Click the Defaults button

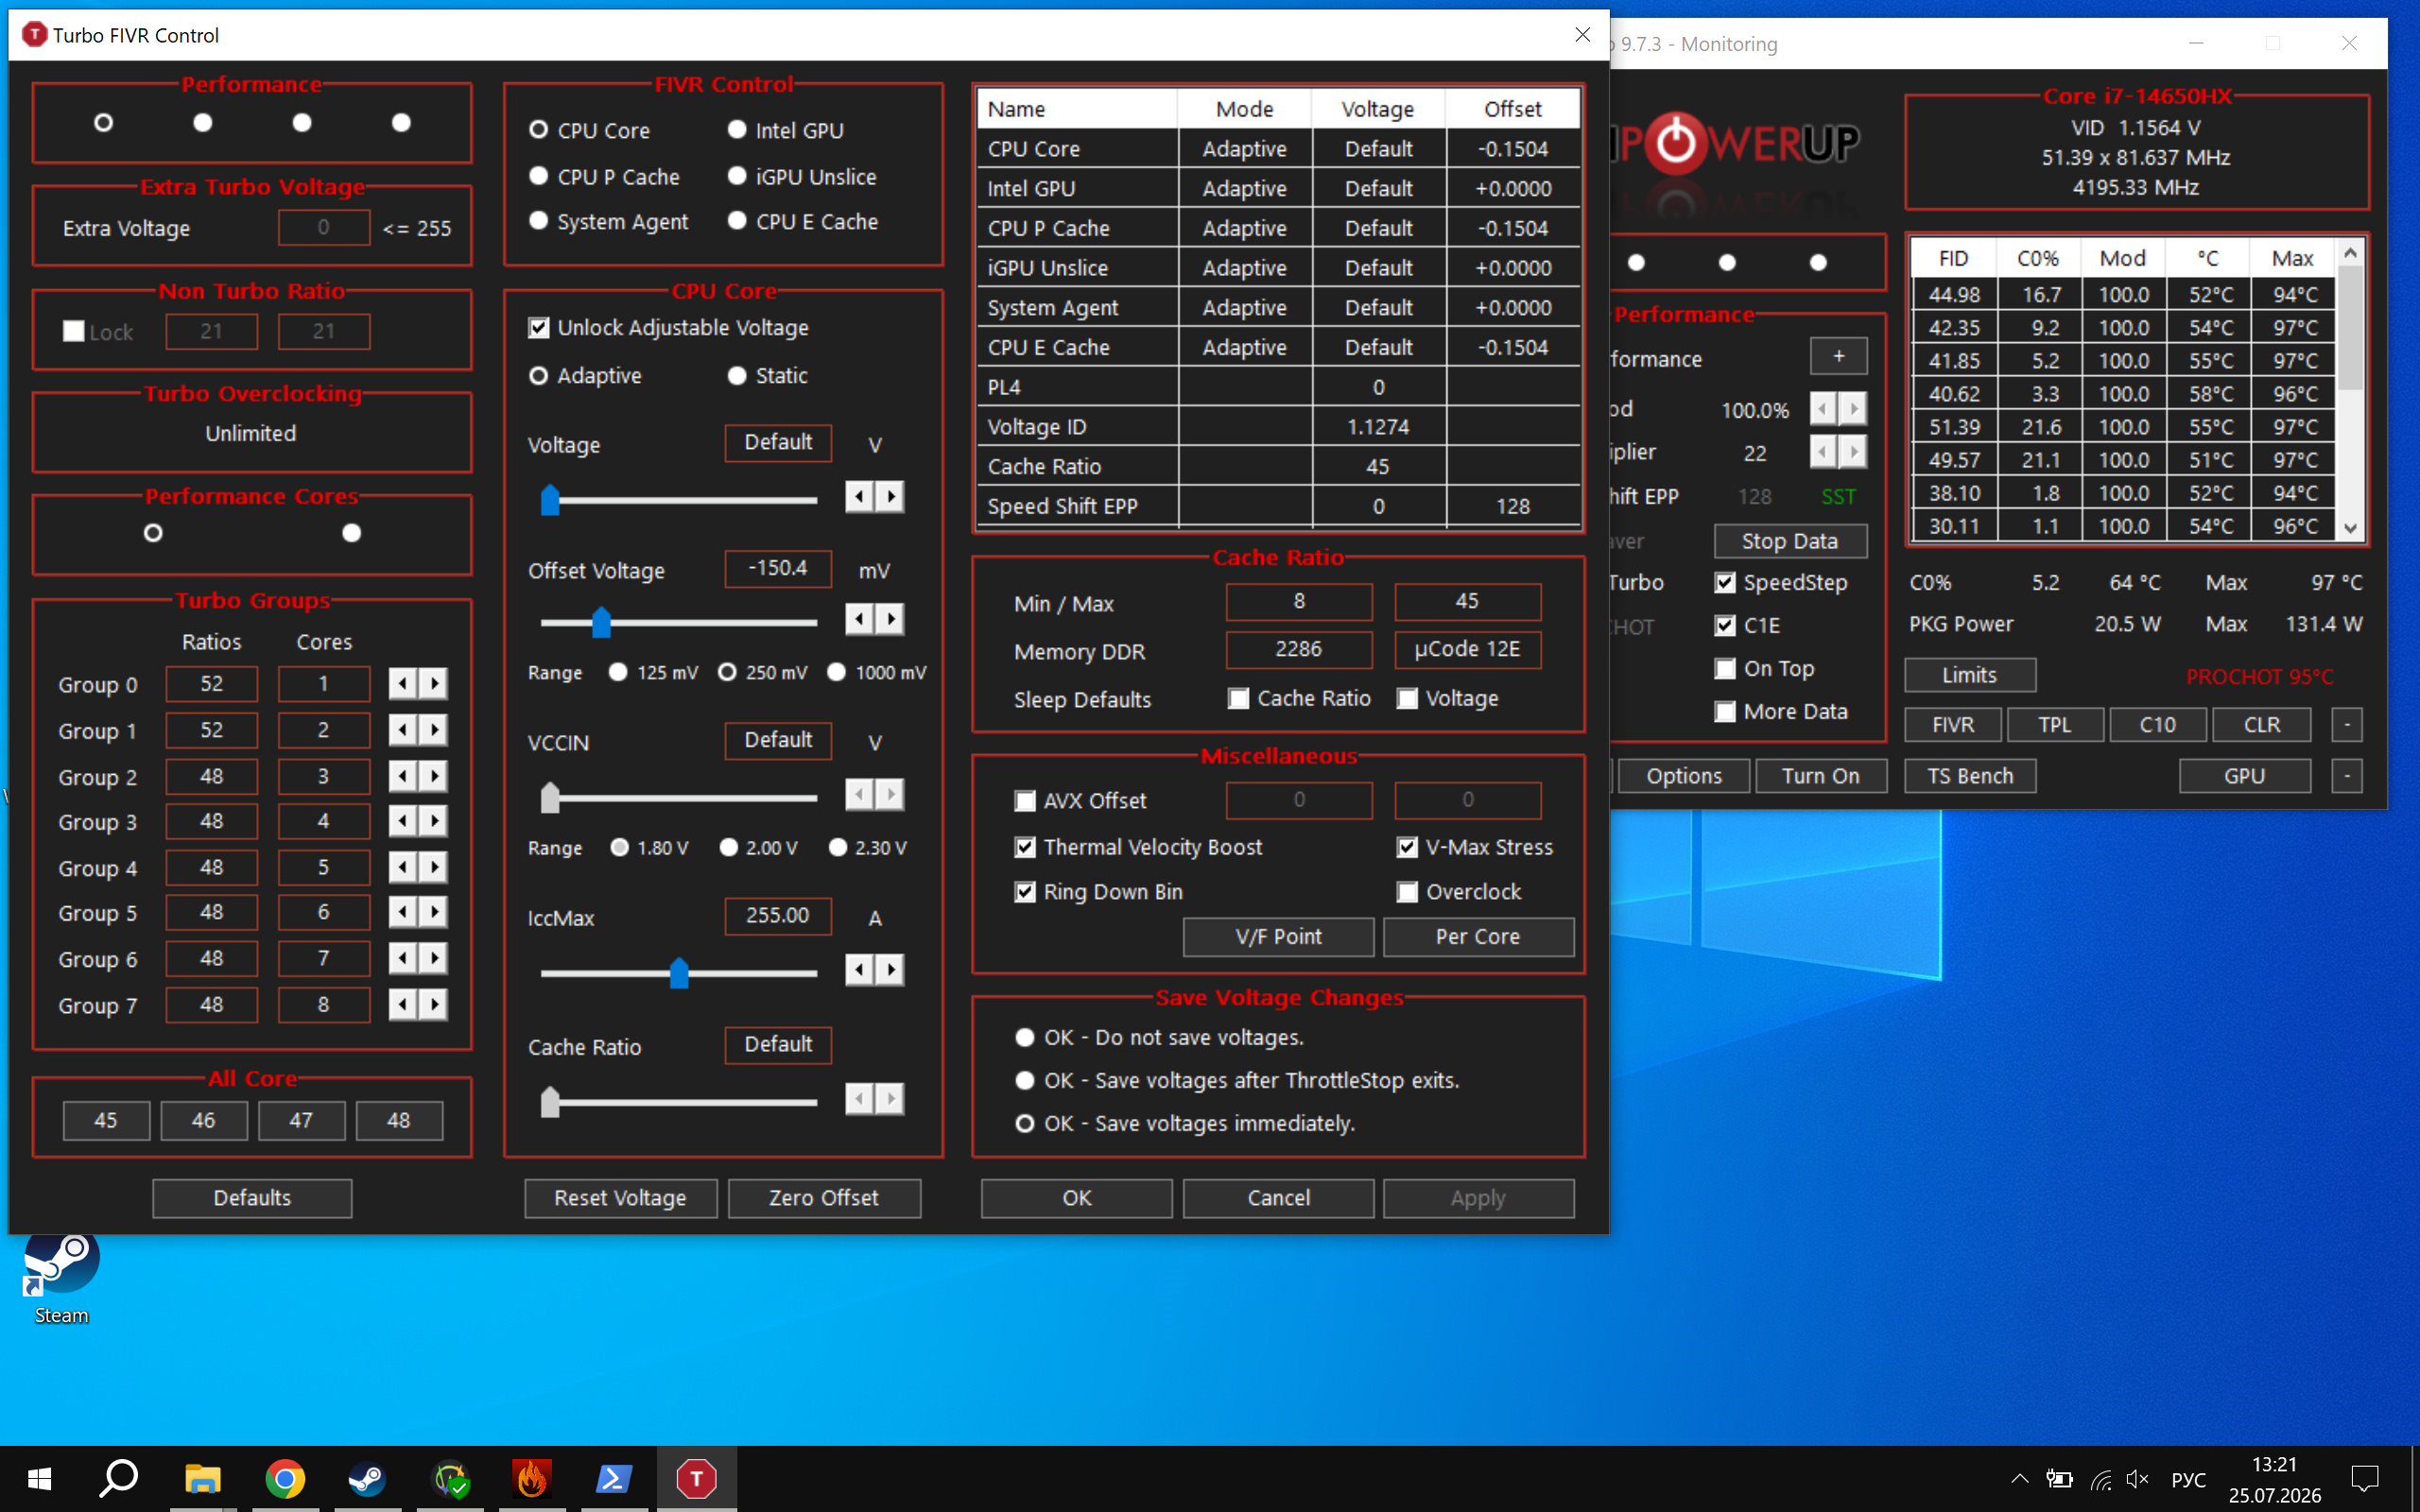click(x=252, y=1198)
